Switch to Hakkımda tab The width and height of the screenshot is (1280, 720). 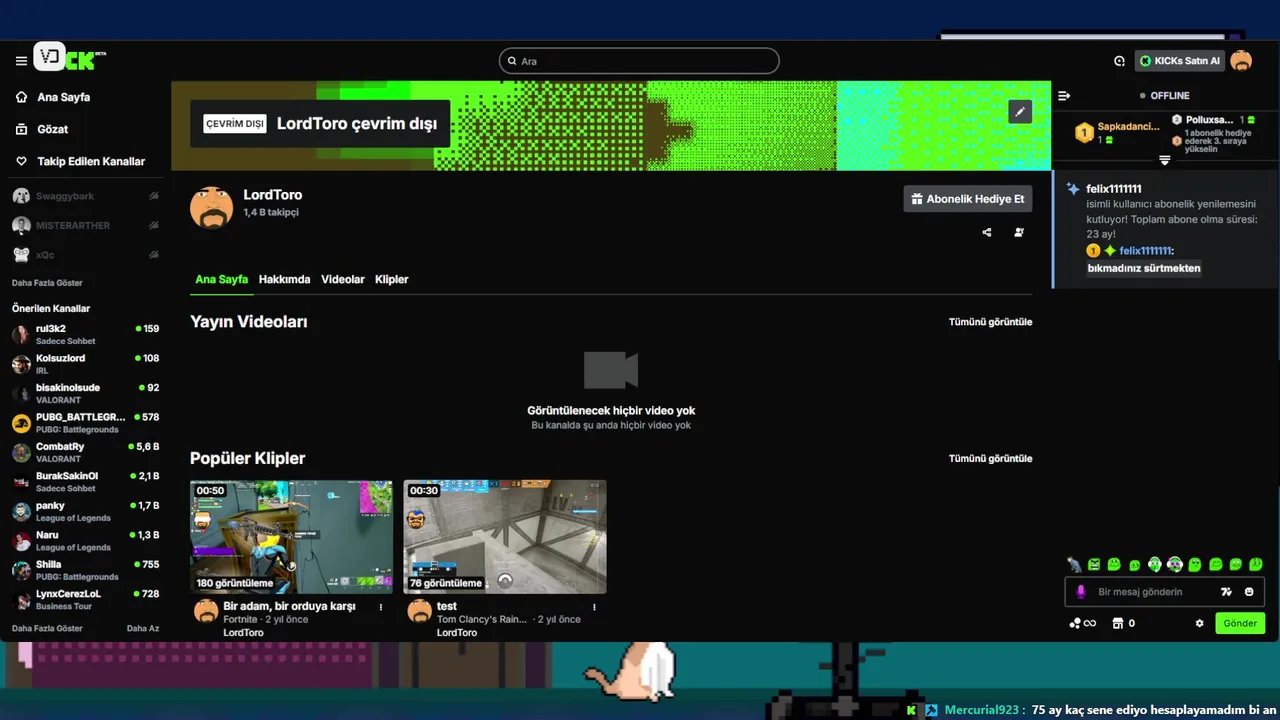coord(284,279)
